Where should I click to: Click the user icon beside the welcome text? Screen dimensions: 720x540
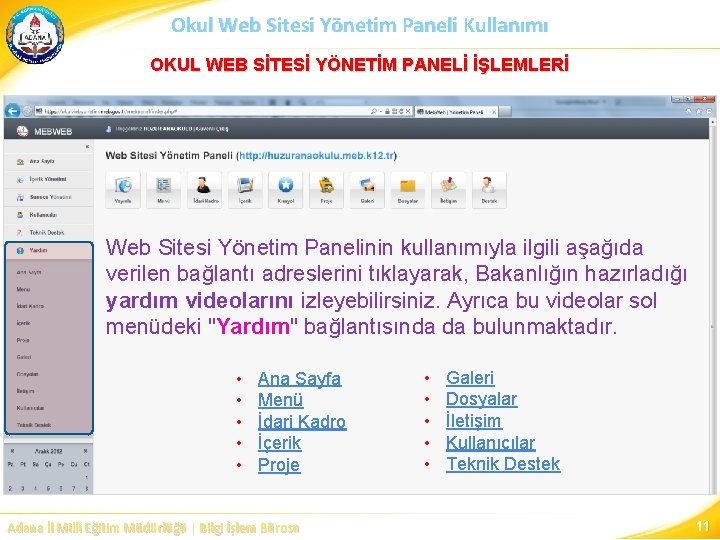click(x=109, y=129)
